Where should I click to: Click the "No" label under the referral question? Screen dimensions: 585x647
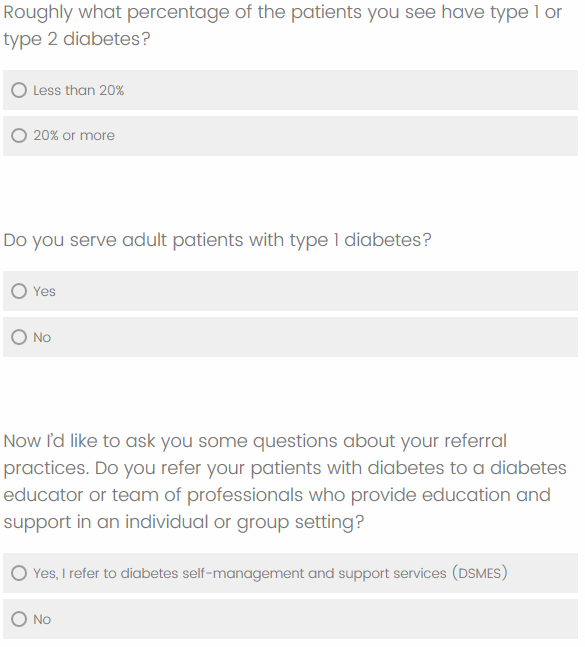(42, 619)
